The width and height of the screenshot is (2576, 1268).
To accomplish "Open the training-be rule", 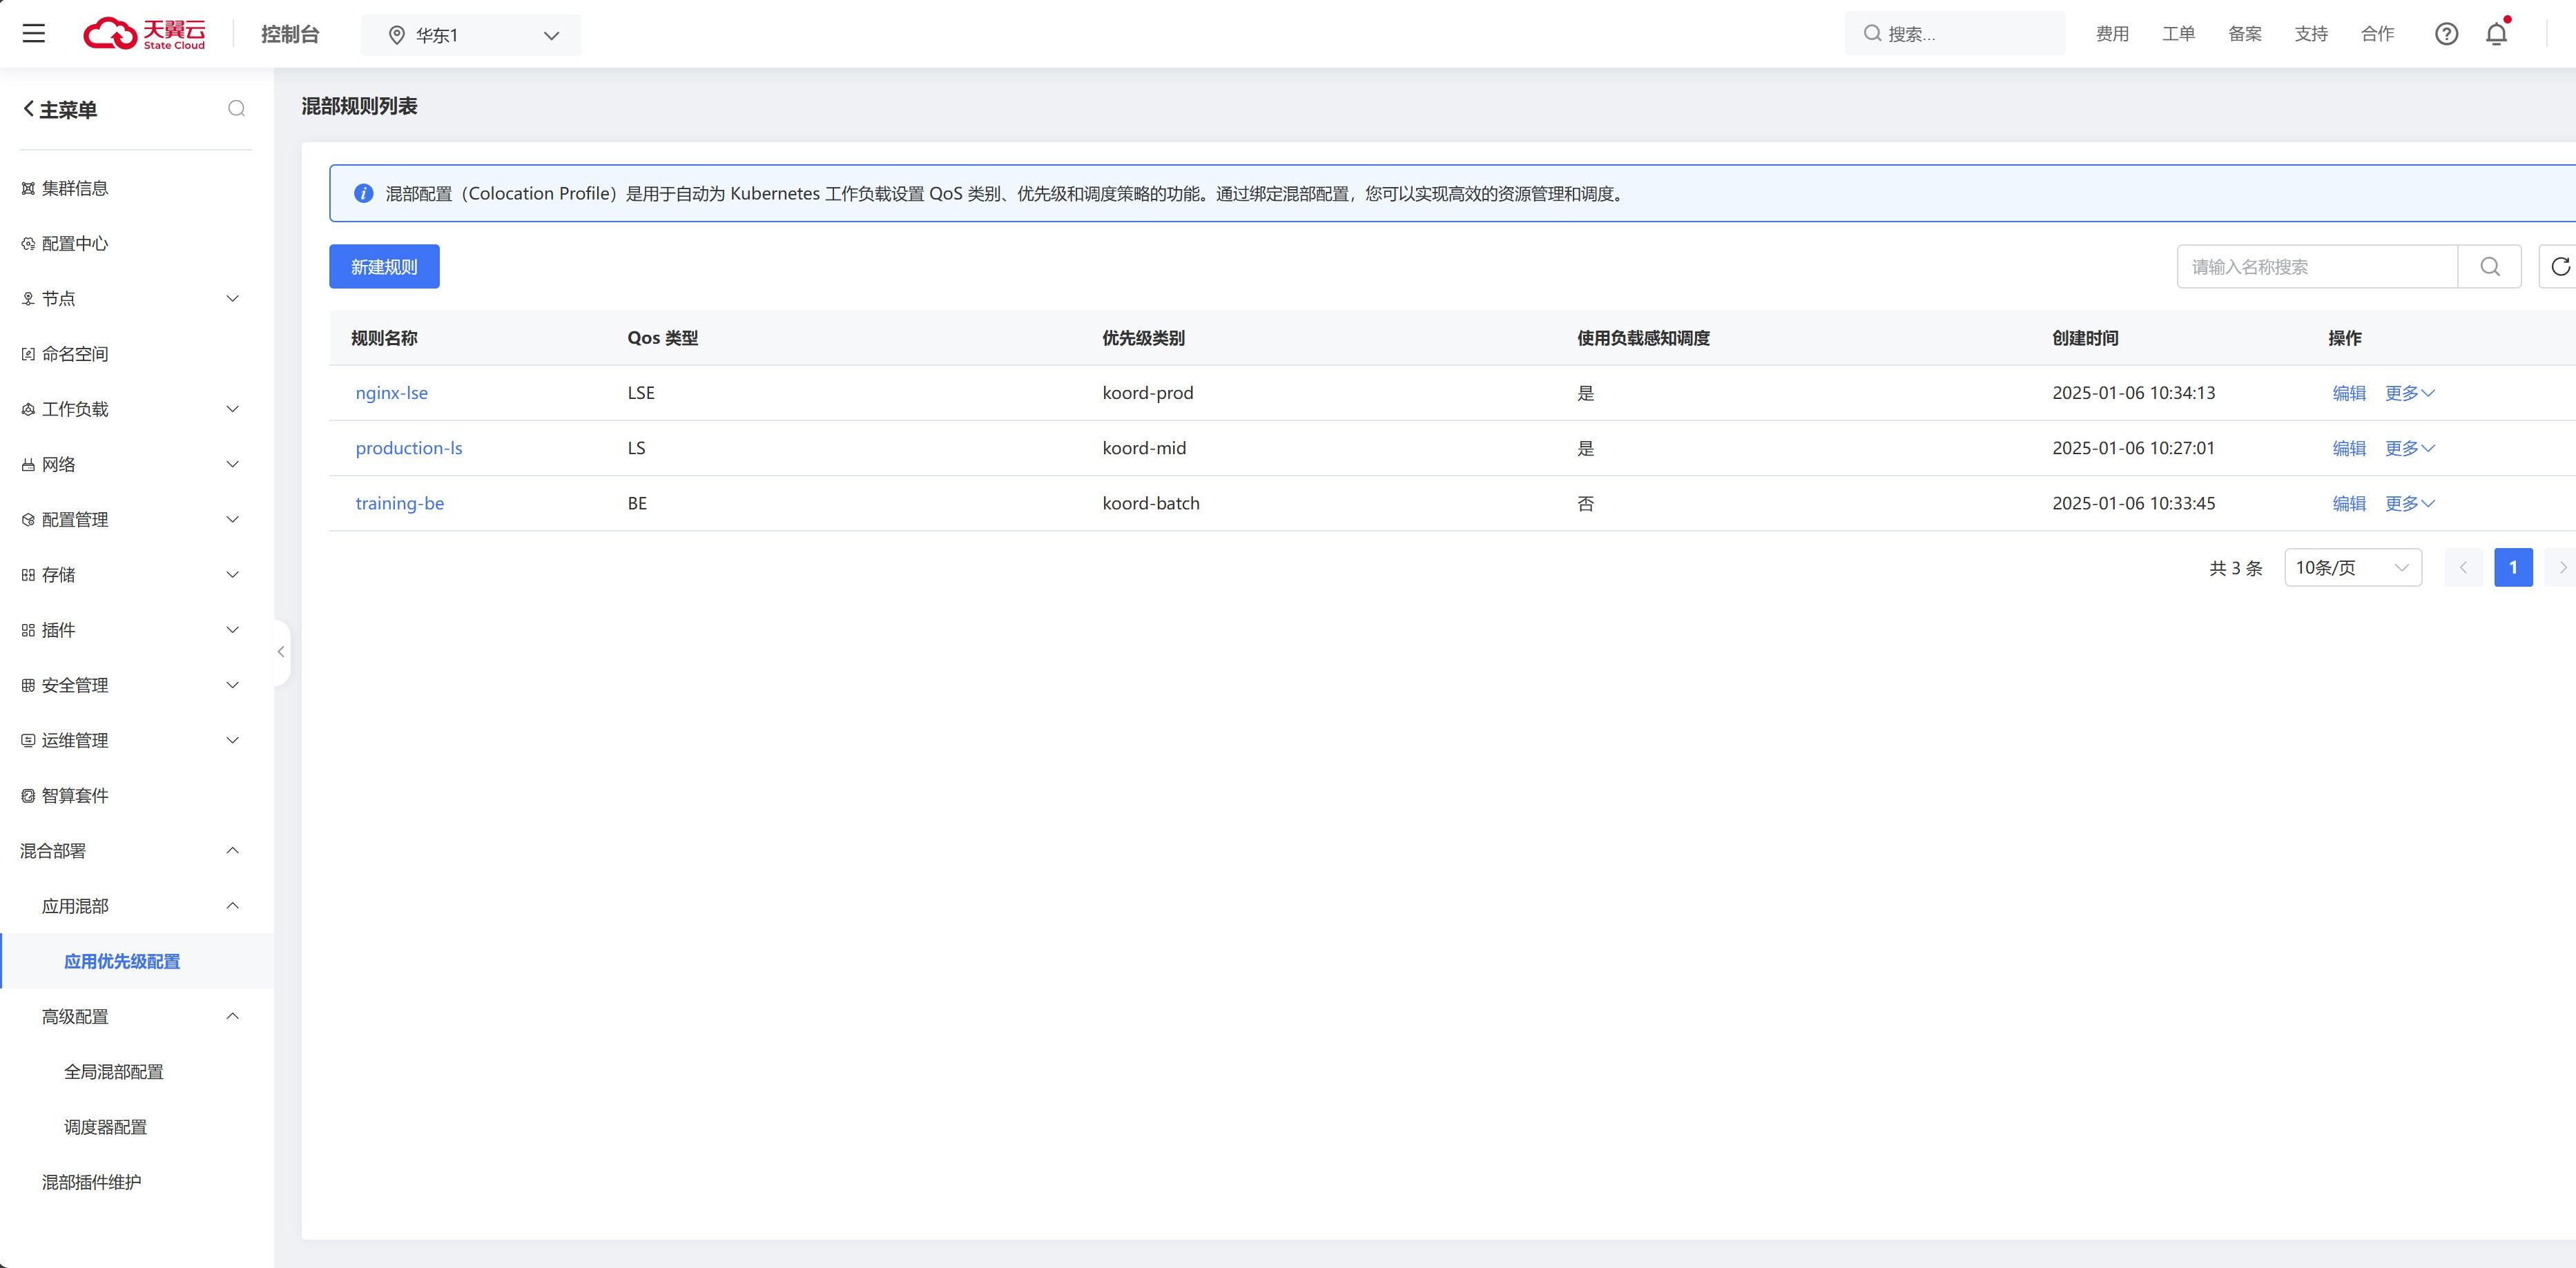I will (400, 503).
